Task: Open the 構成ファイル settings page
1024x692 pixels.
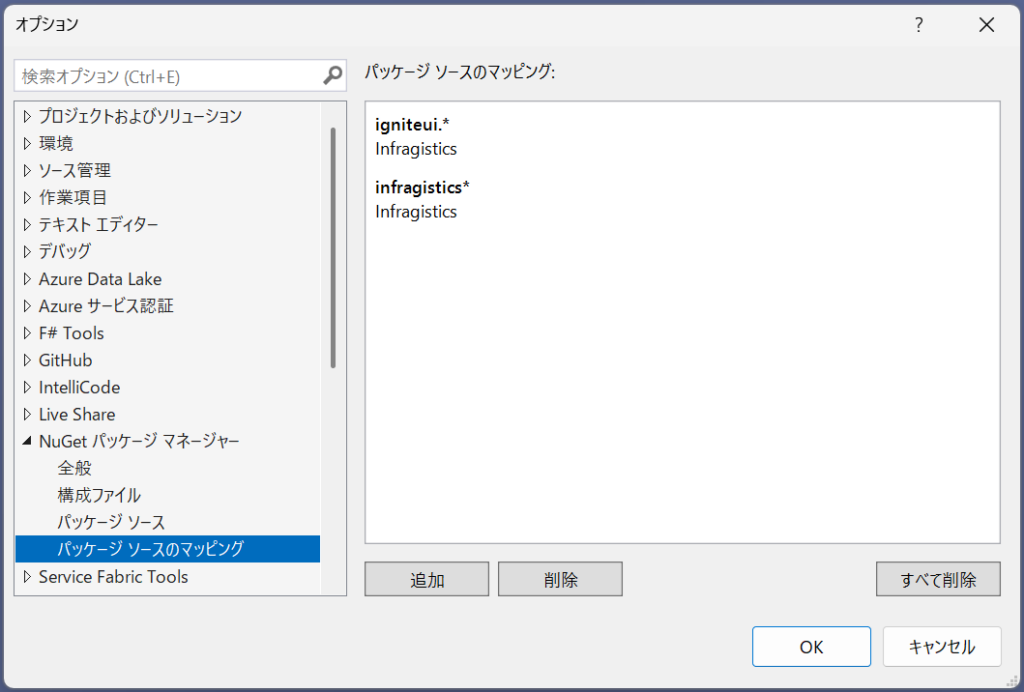Action: pos(99,495)
